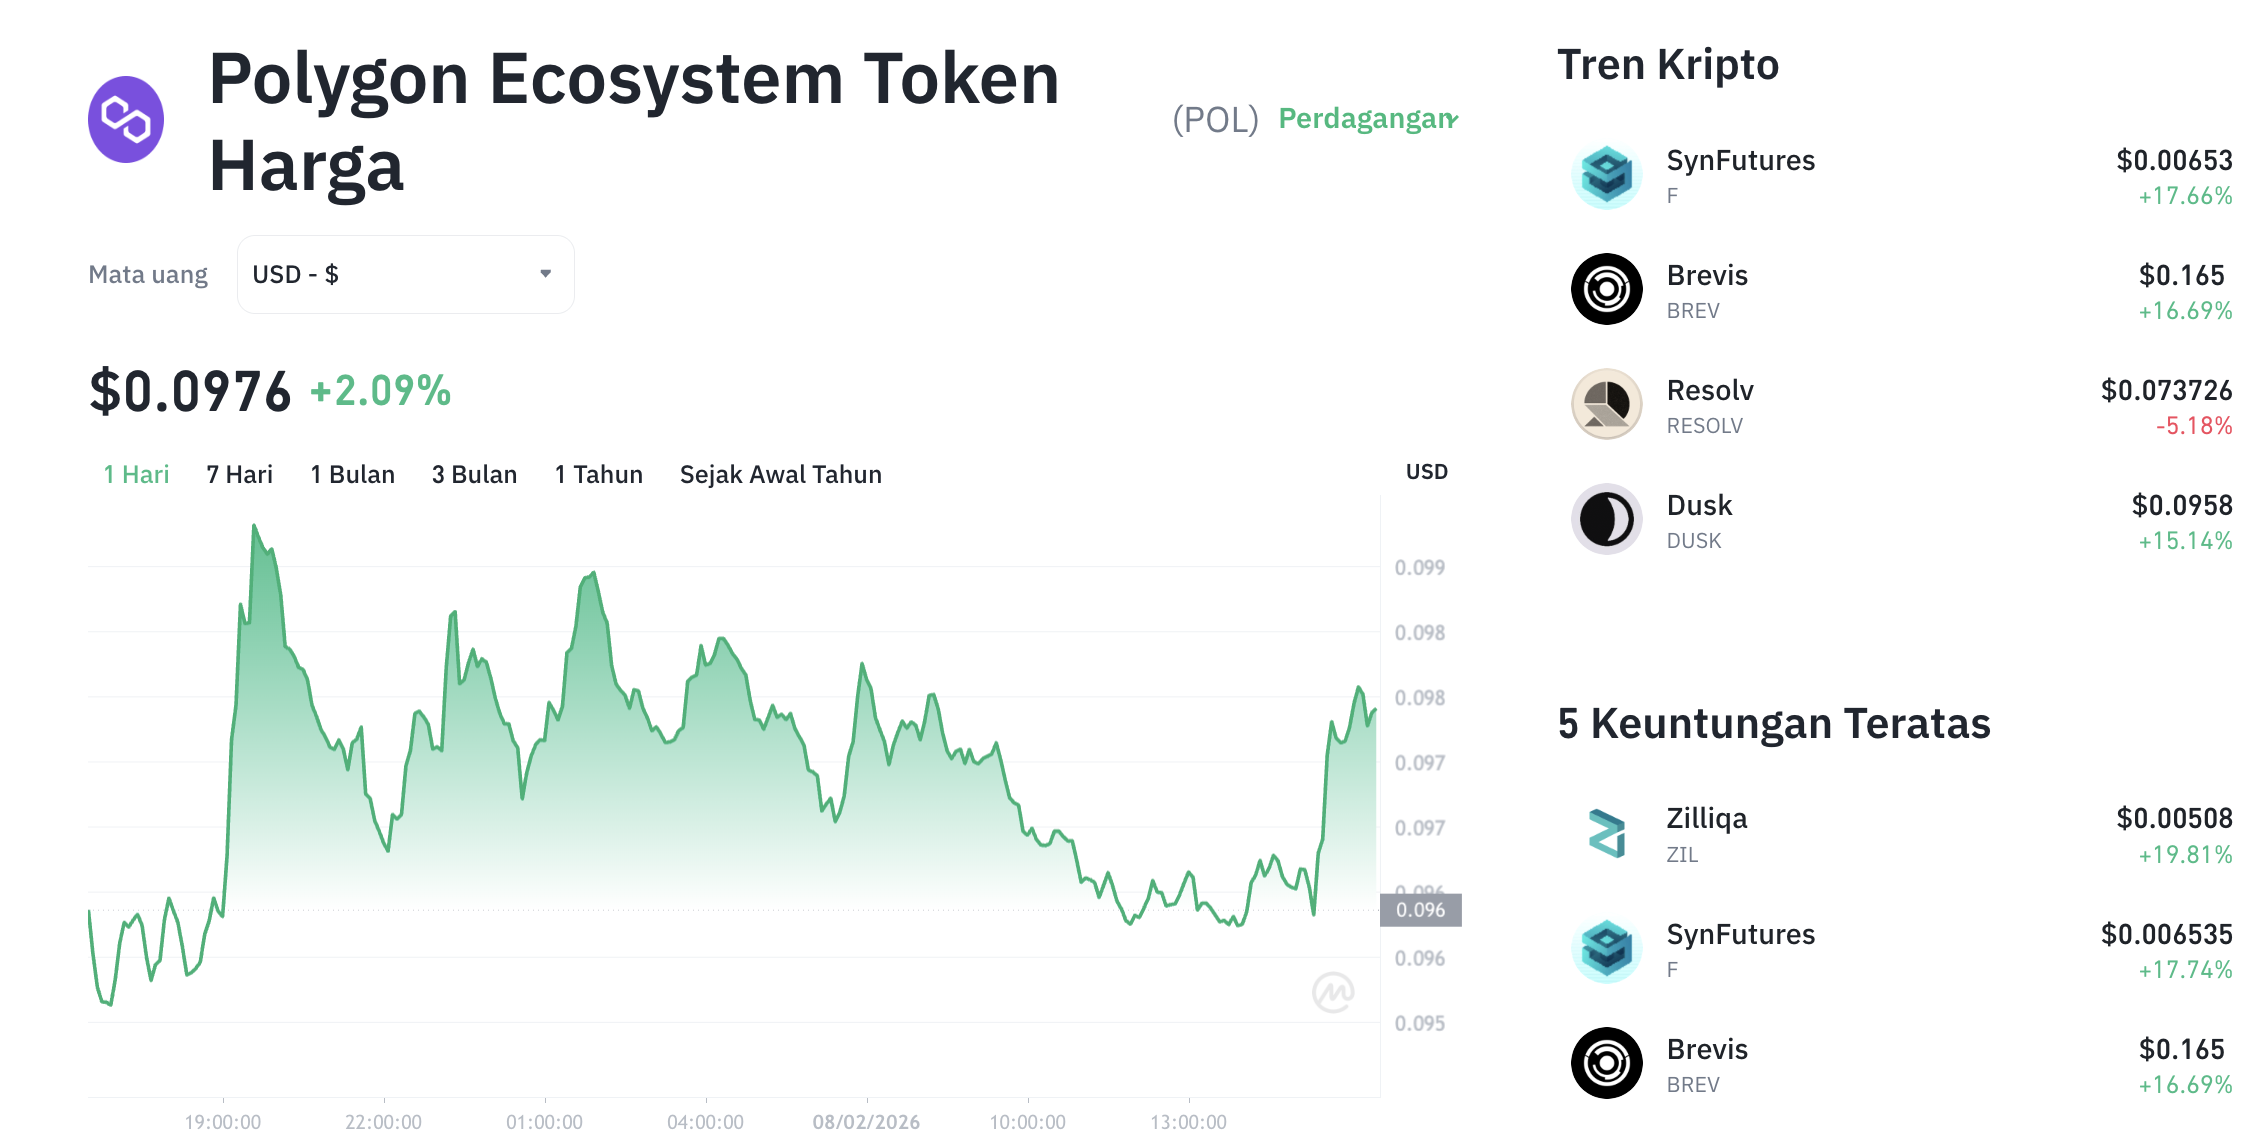Switch to the 7 Hari chart range

pyautogui.click(x=239, y=474)
